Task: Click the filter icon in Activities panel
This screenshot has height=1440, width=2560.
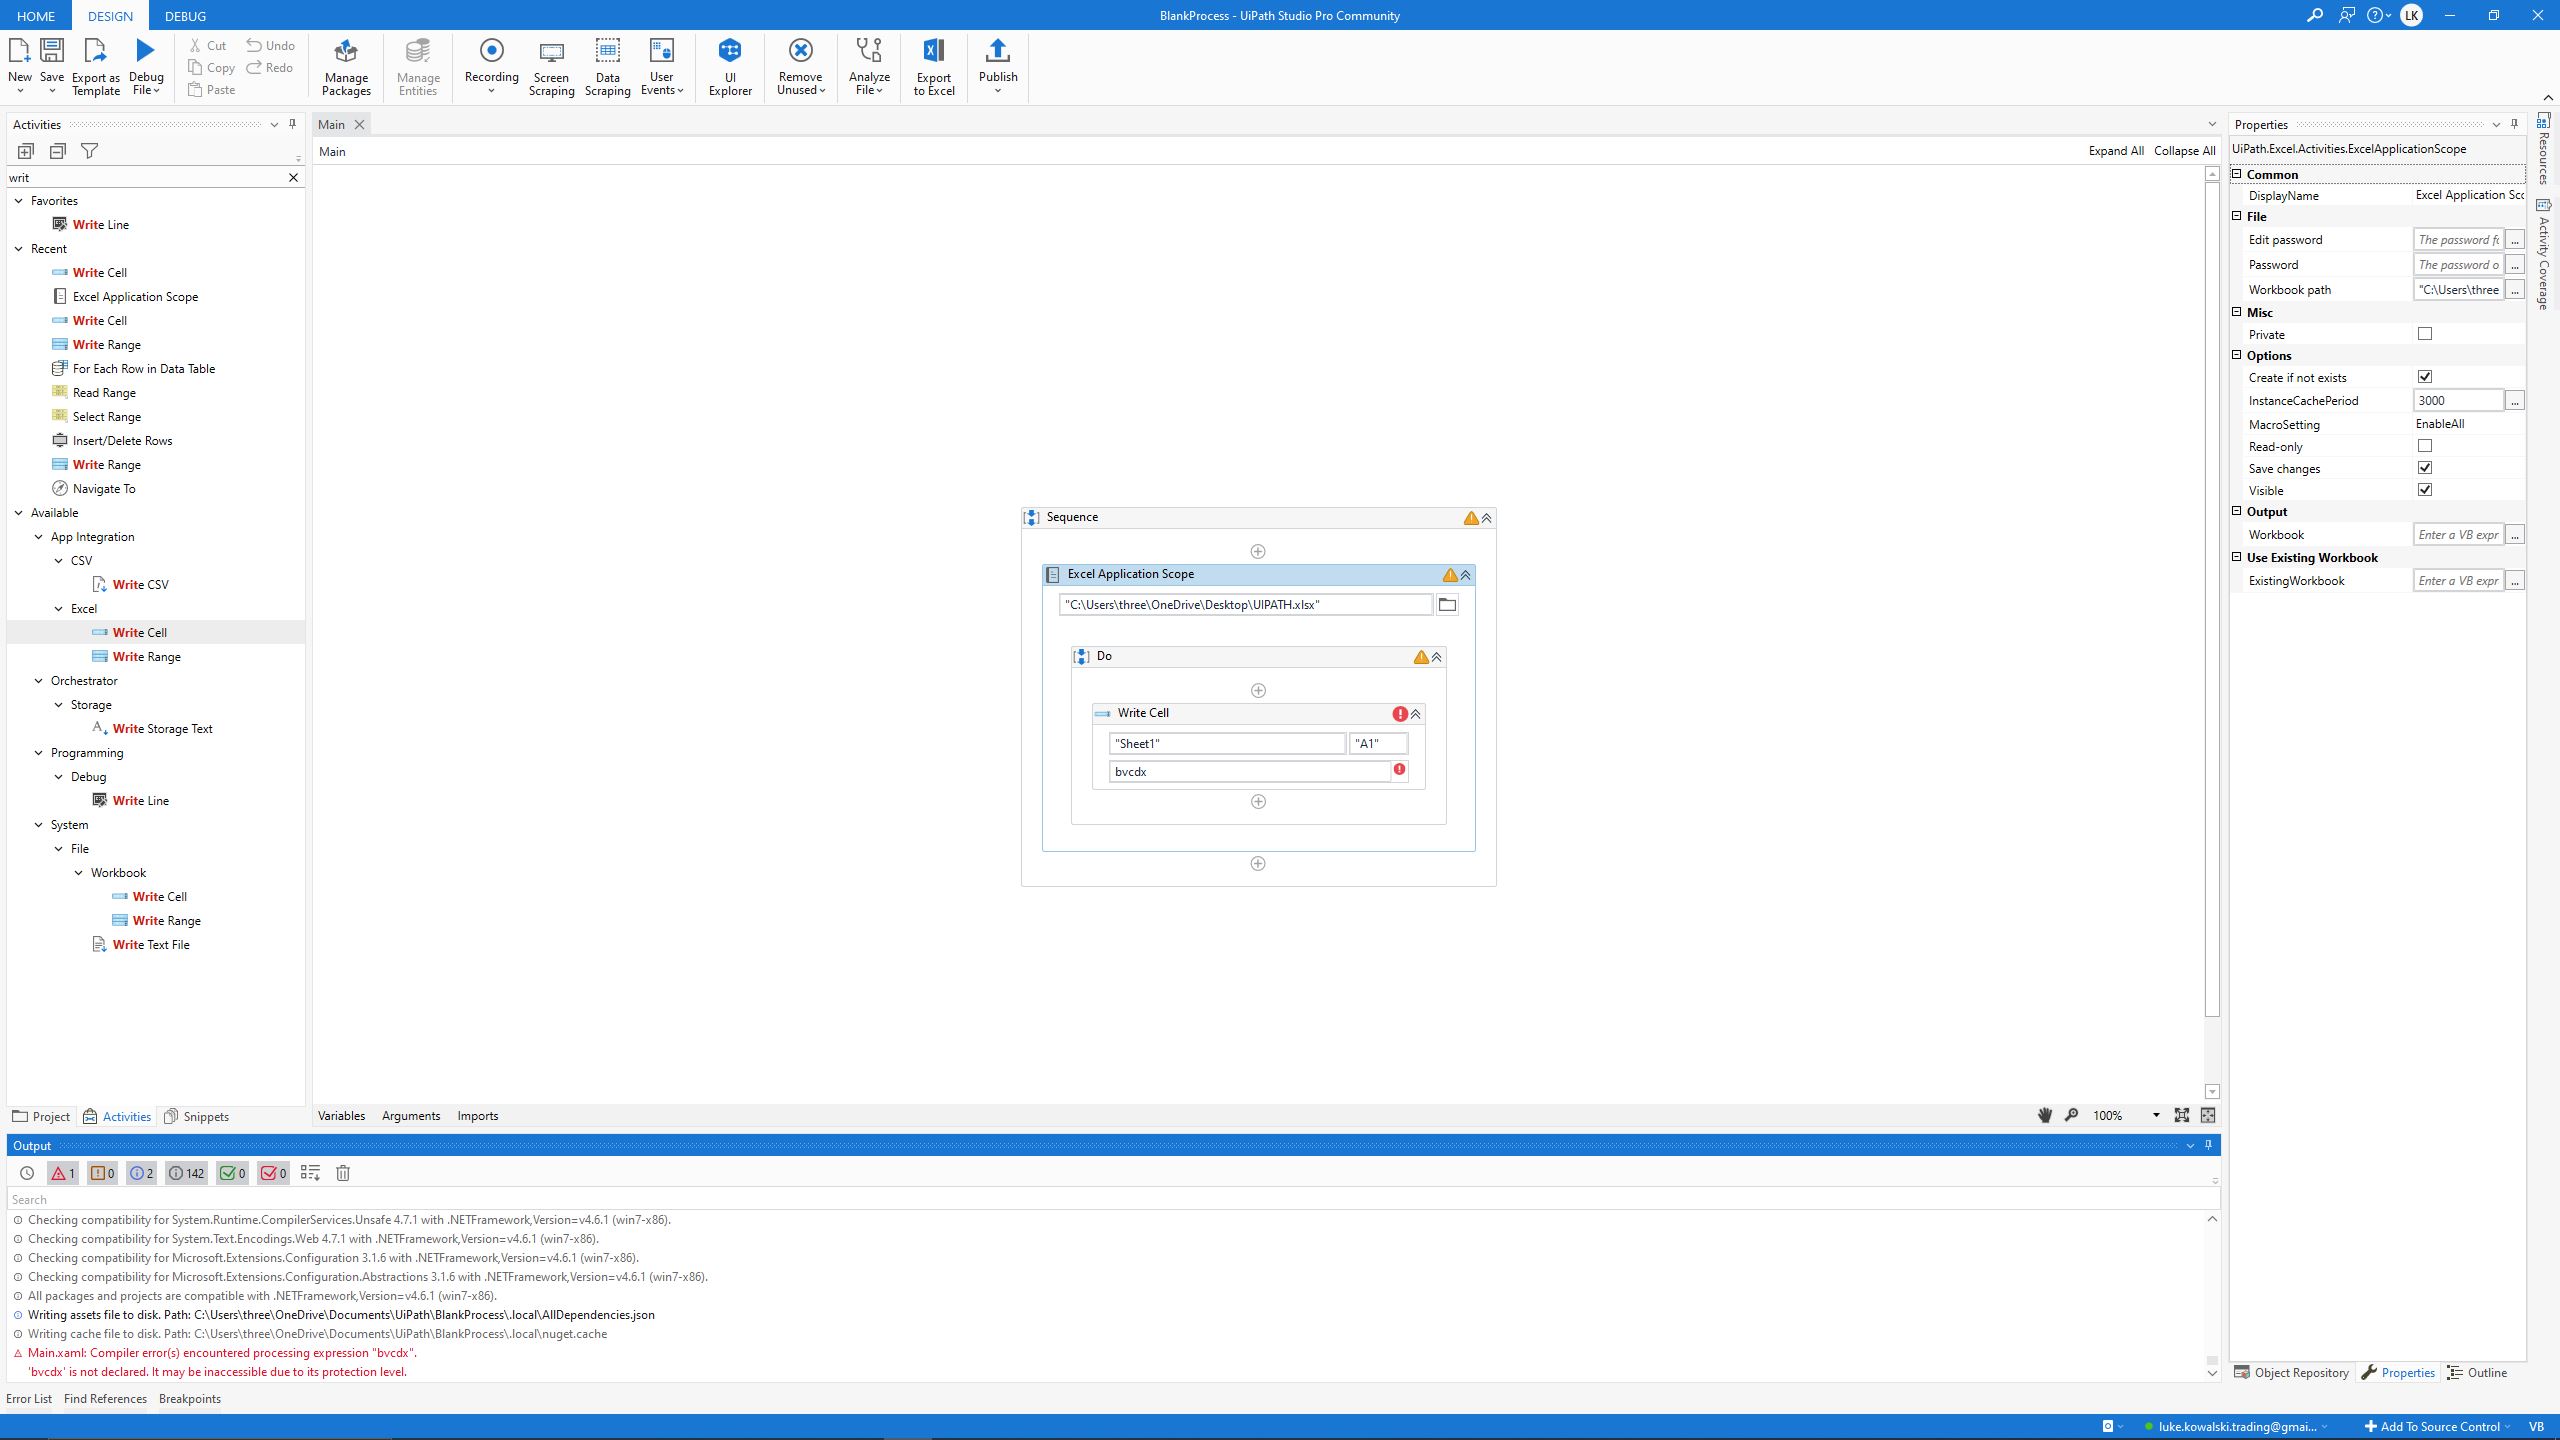Action: coord(89,151)
